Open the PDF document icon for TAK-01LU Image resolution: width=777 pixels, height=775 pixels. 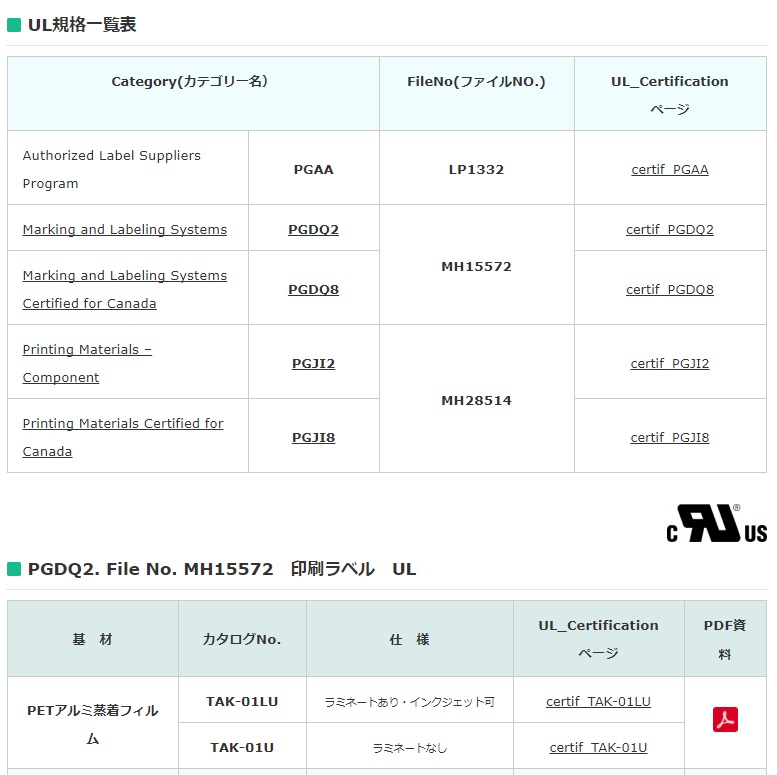coord(725,720)
